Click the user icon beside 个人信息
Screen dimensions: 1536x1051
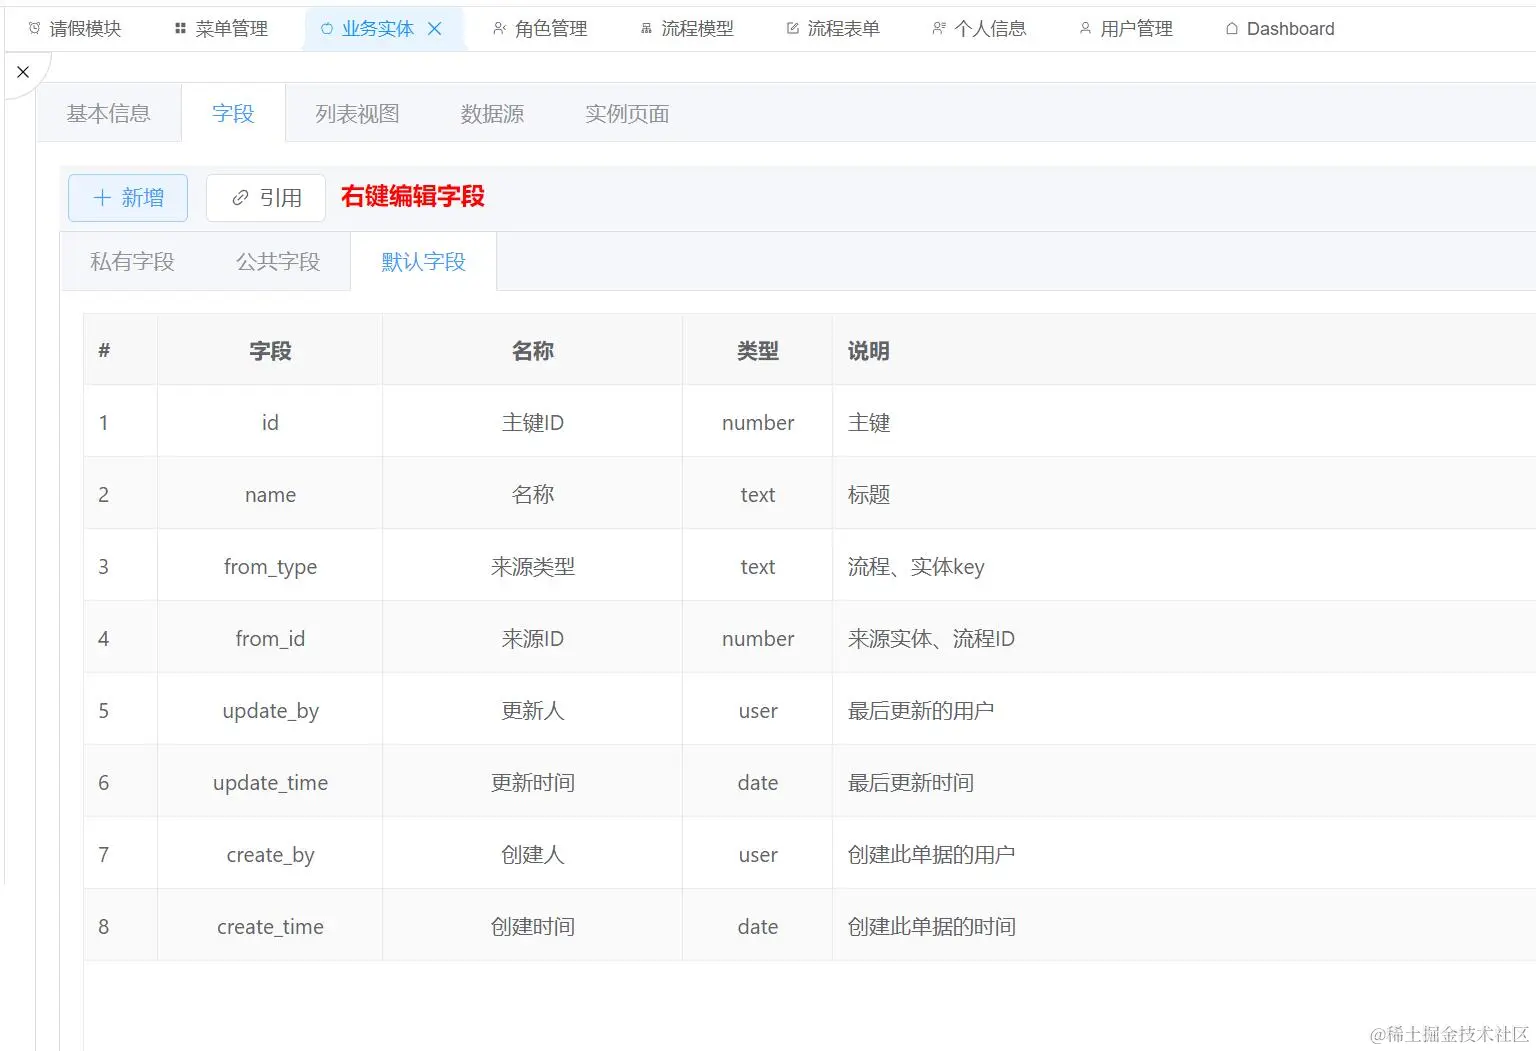click(x=937, y=28)
